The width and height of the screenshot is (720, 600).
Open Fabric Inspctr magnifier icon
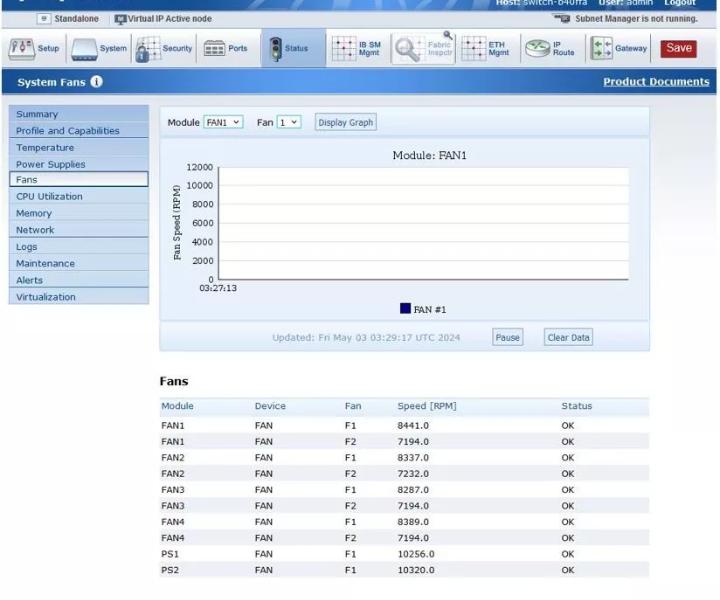[x=407, y=49]
